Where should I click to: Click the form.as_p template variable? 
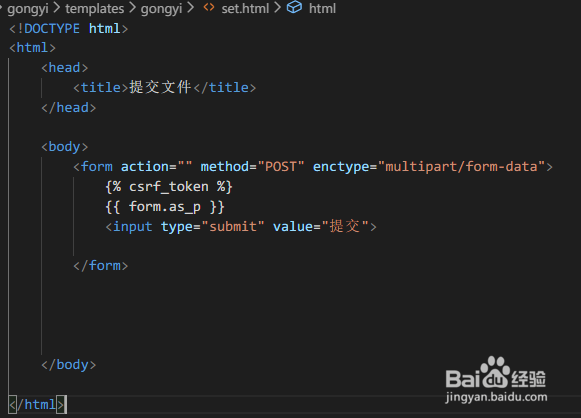(x=165, y=207)
